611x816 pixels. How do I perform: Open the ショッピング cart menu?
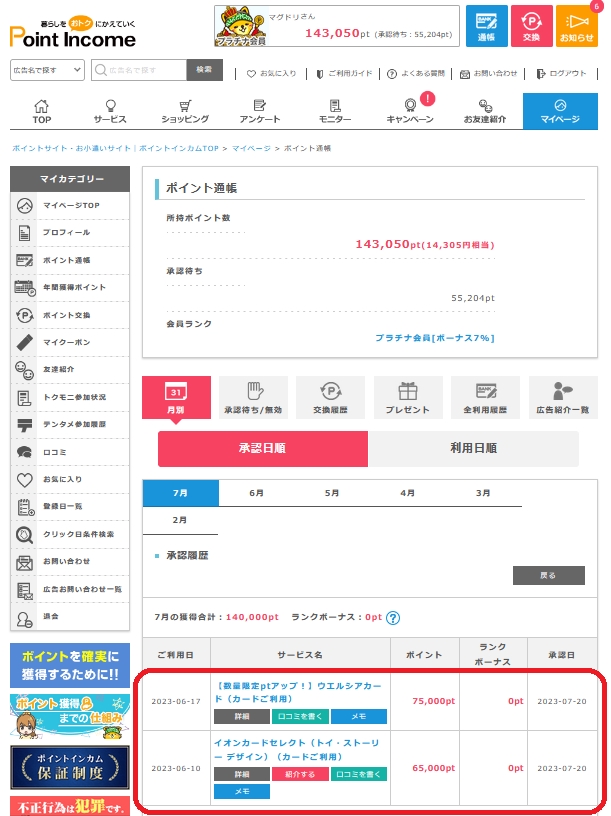tap(185, 111)
